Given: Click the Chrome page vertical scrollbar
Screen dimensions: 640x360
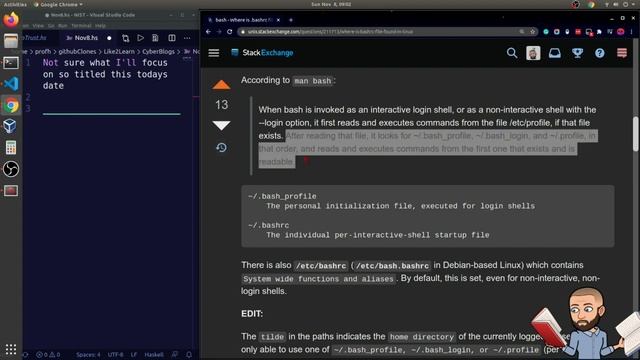Looking at the screenshot, I should coord(636,134).
